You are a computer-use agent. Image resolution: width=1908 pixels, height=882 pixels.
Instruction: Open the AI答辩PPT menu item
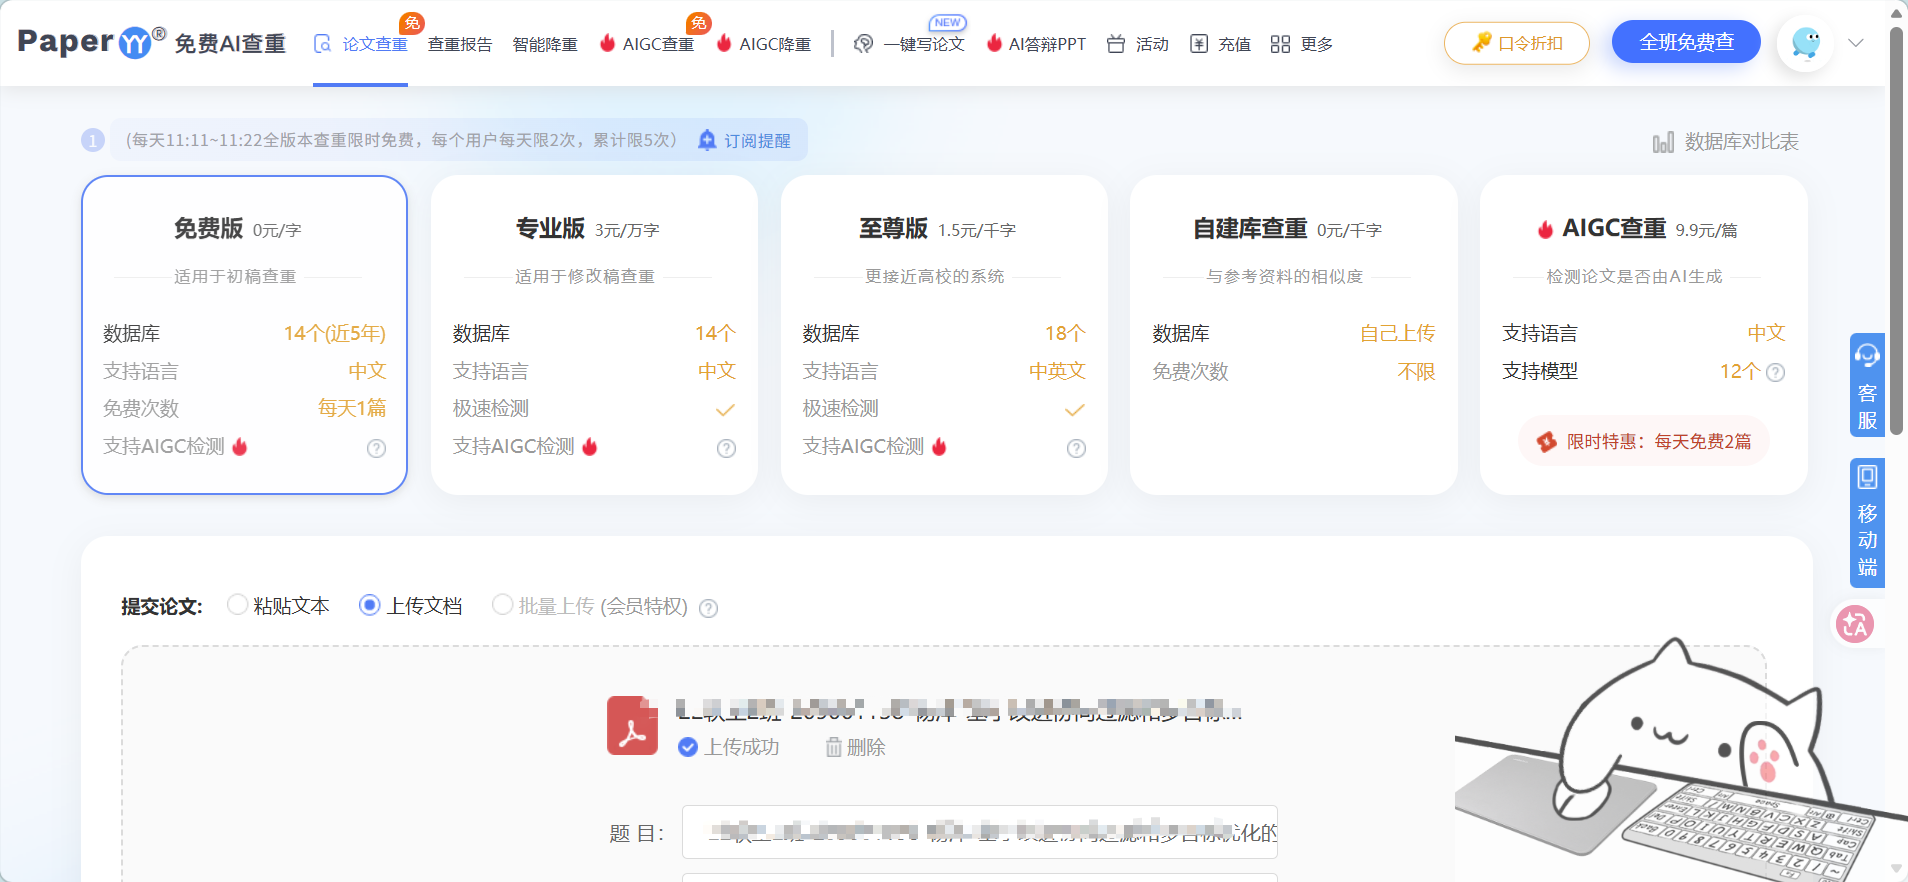point(1036,44)
